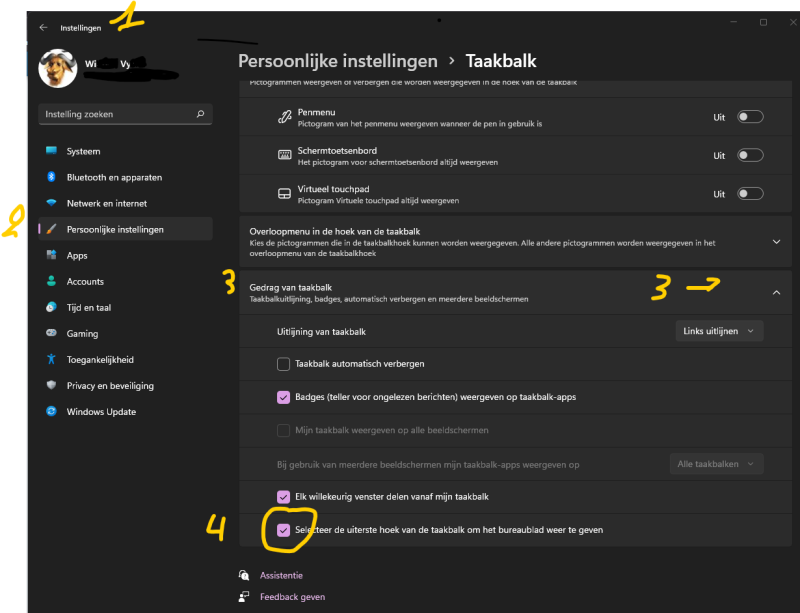Click the Feedback geven link

[x=292, y=597]
